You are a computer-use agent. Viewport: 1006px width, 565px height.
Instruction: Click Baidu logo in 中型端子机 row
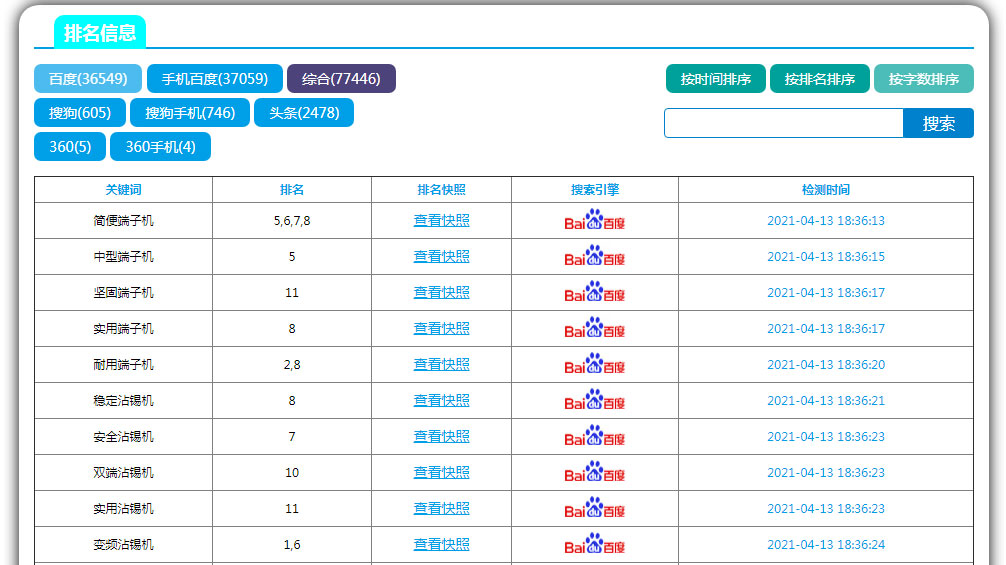click(594, 256)
